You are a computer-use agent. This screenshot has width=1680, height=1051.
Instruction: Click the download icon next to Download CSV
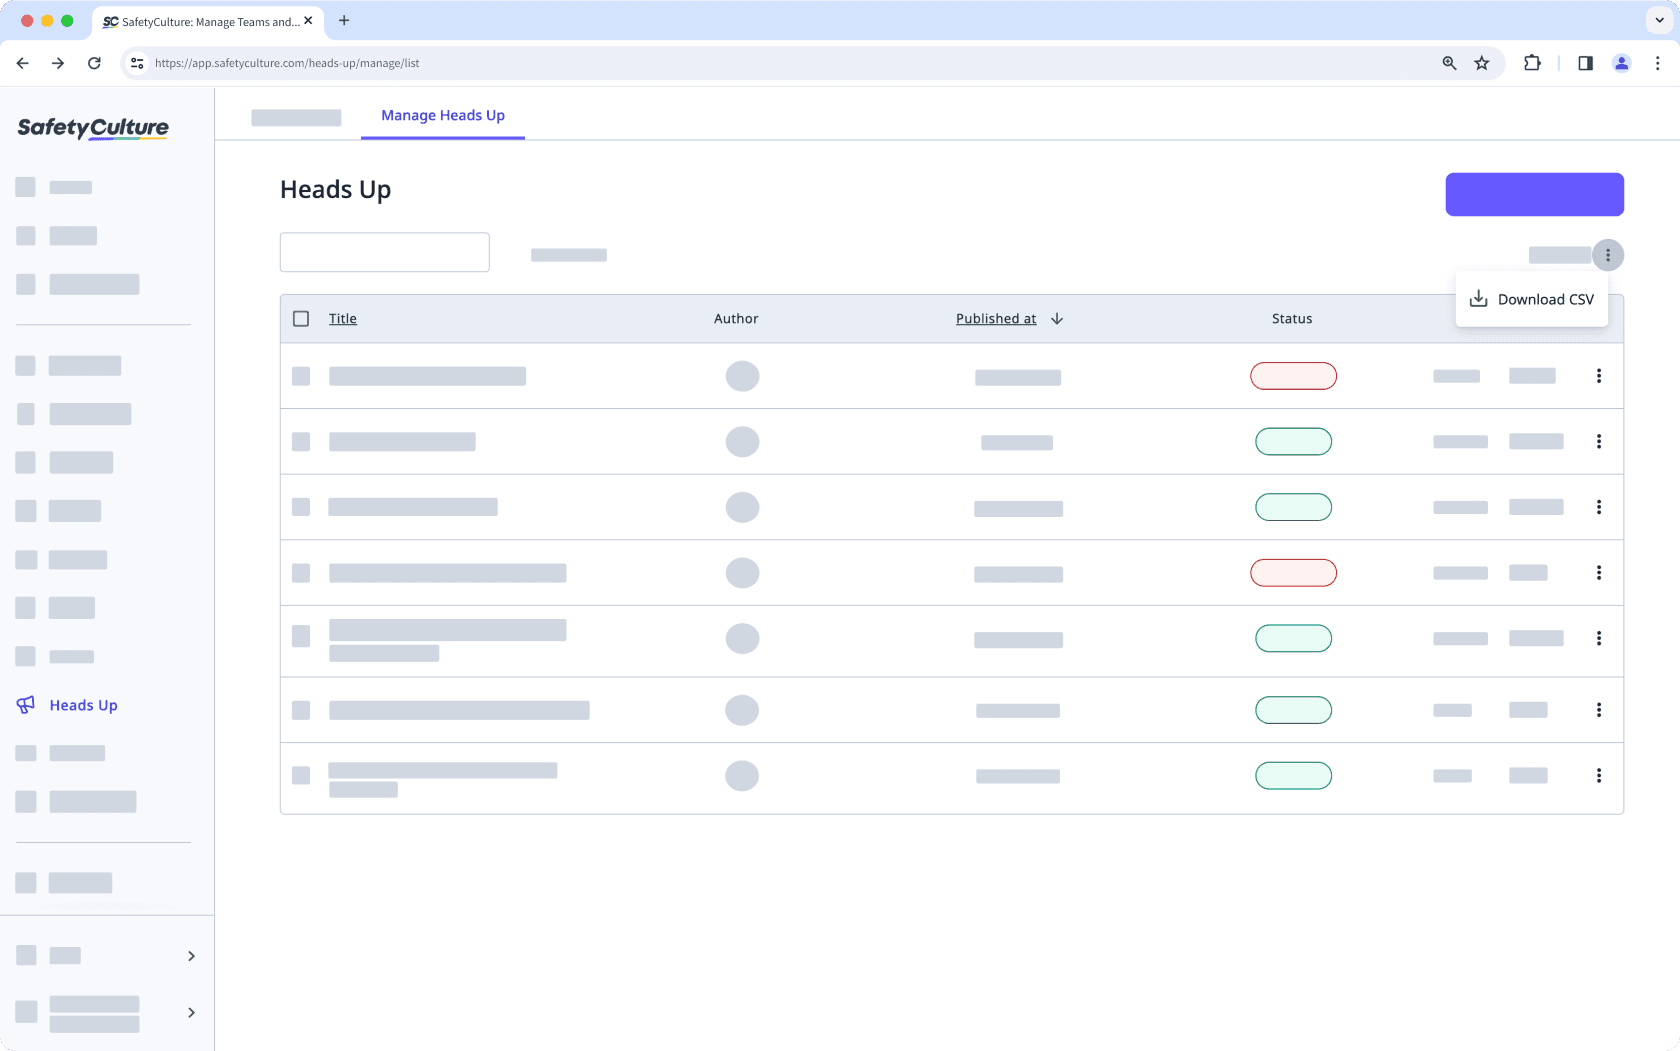click(x=1478, y=298)
